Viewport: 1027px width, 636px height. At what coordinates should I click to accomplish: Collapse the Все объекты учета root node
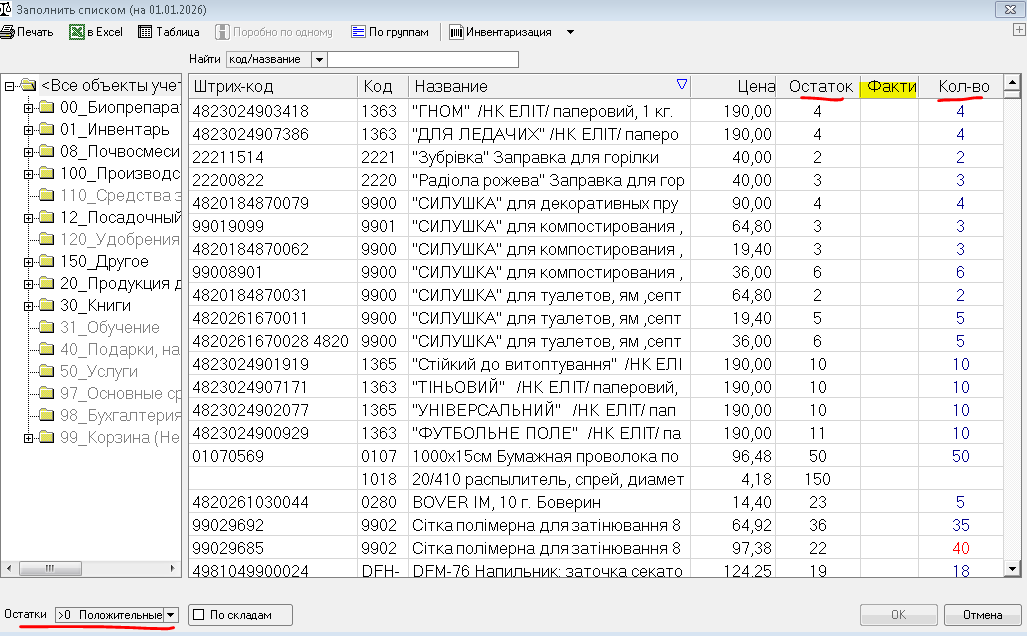click(8, 86)
